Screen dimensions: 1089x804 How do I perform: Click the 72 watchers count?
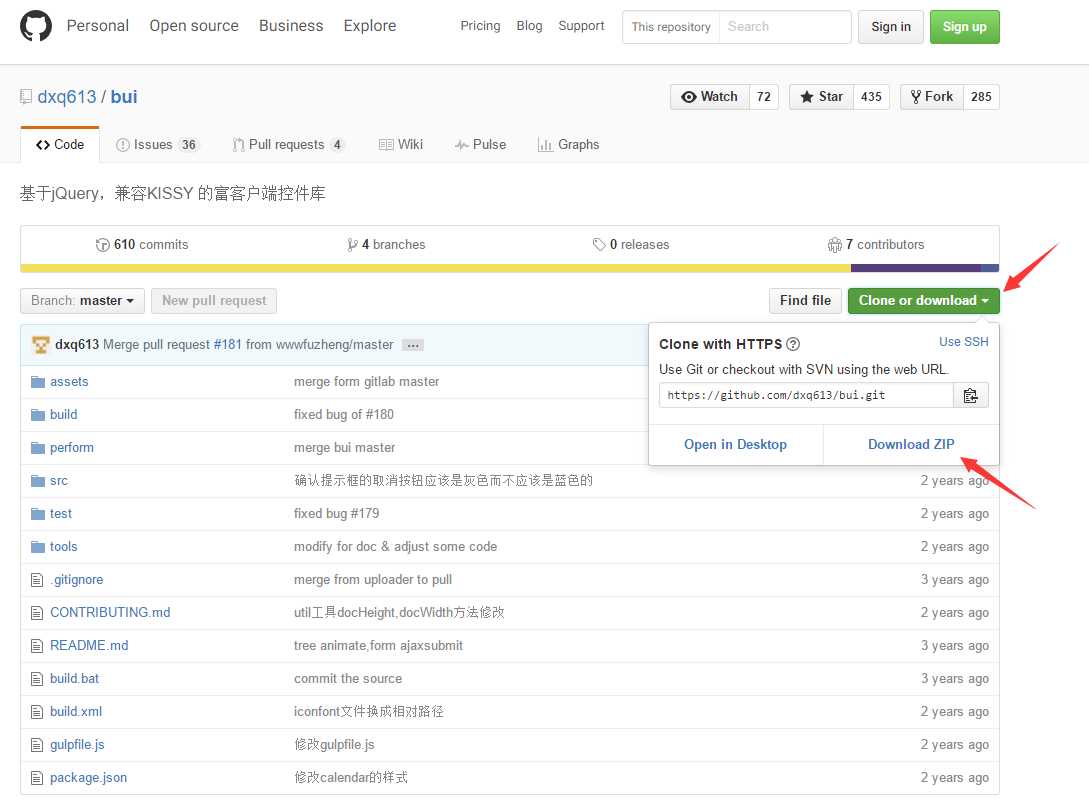coord(764,97)
